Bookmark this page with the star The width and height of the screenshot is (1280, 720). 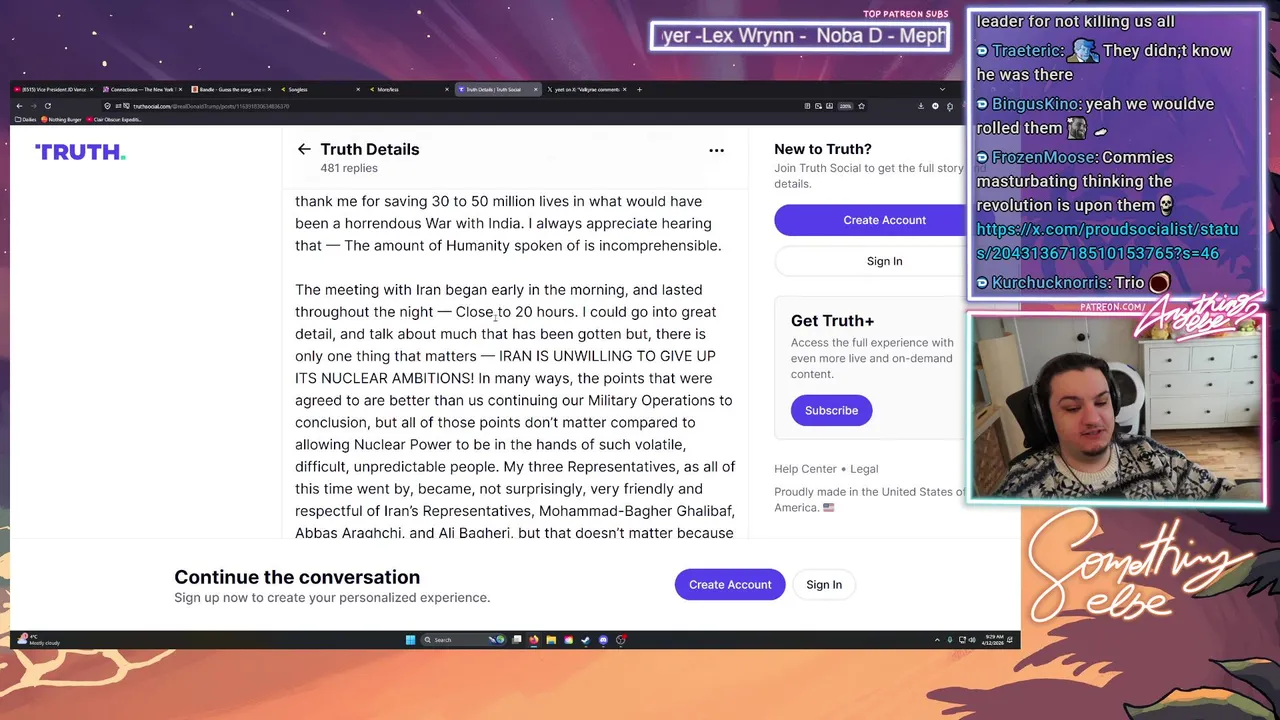[861, 106]
